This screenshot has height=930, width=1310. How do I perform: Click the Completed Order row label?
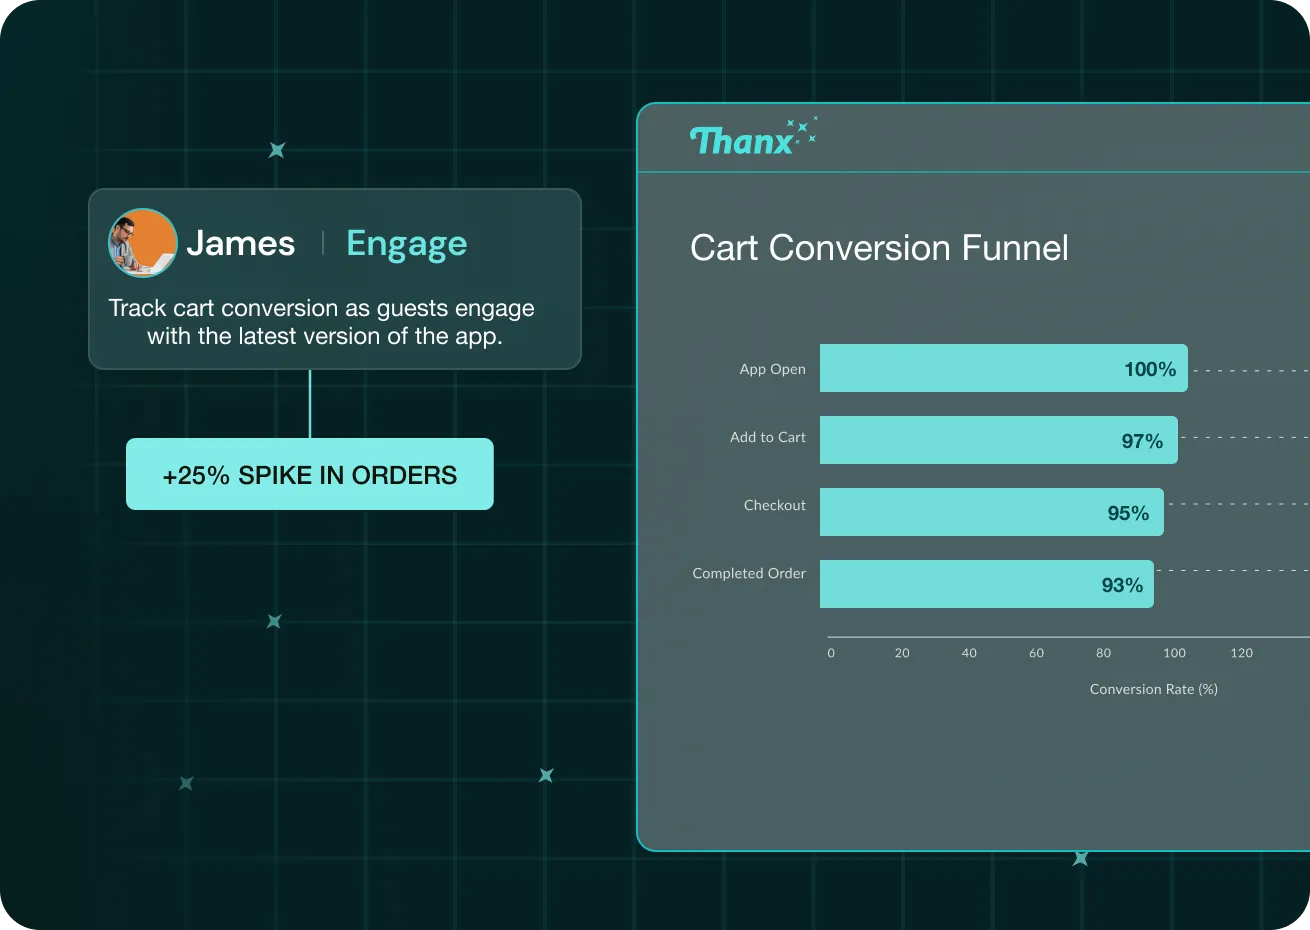[749, 573]
